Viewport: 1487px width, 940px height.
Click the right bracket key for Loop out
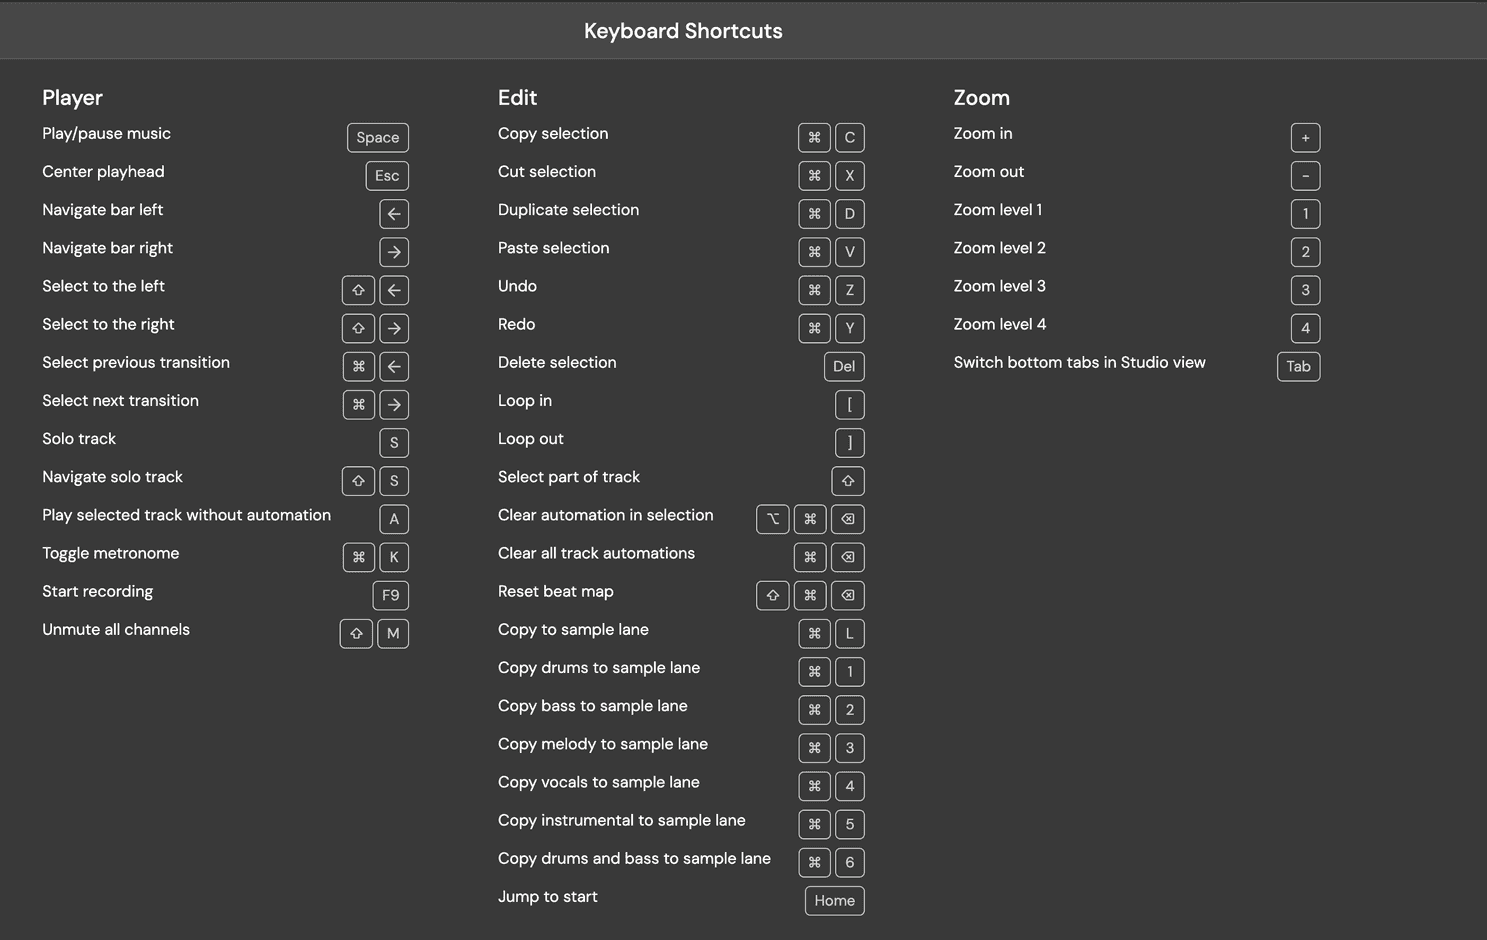point(849,443)
